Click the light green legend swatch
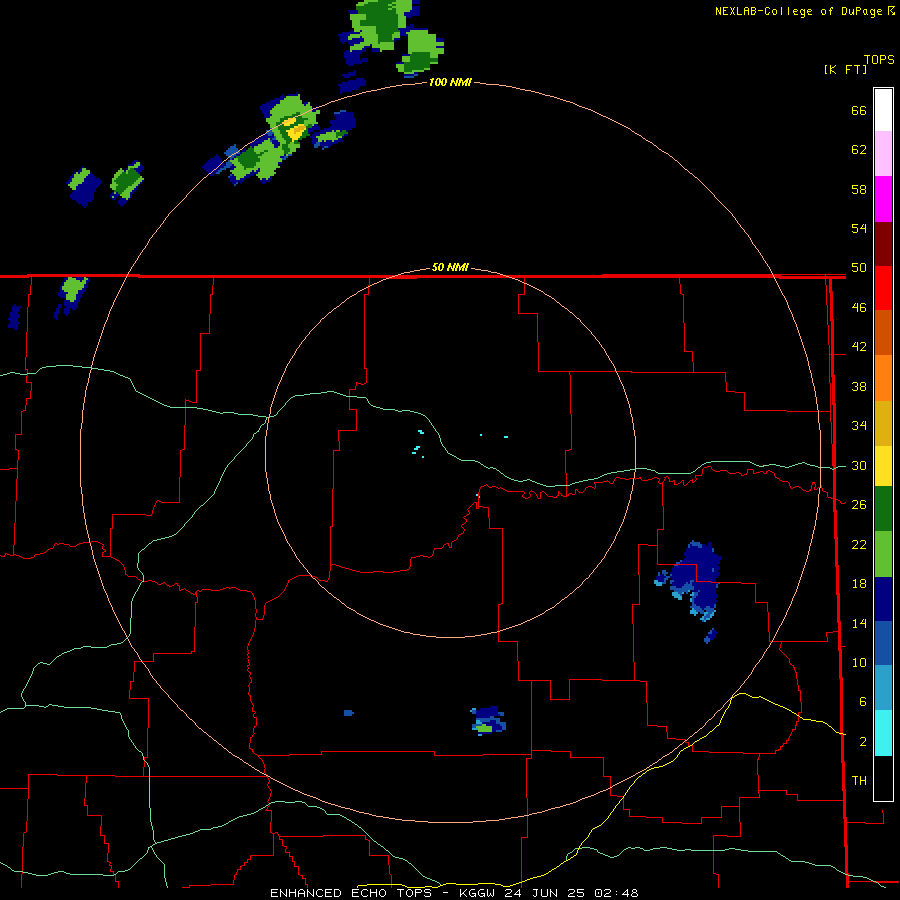This screenshot has height=900, width=900. click(883, 554)
